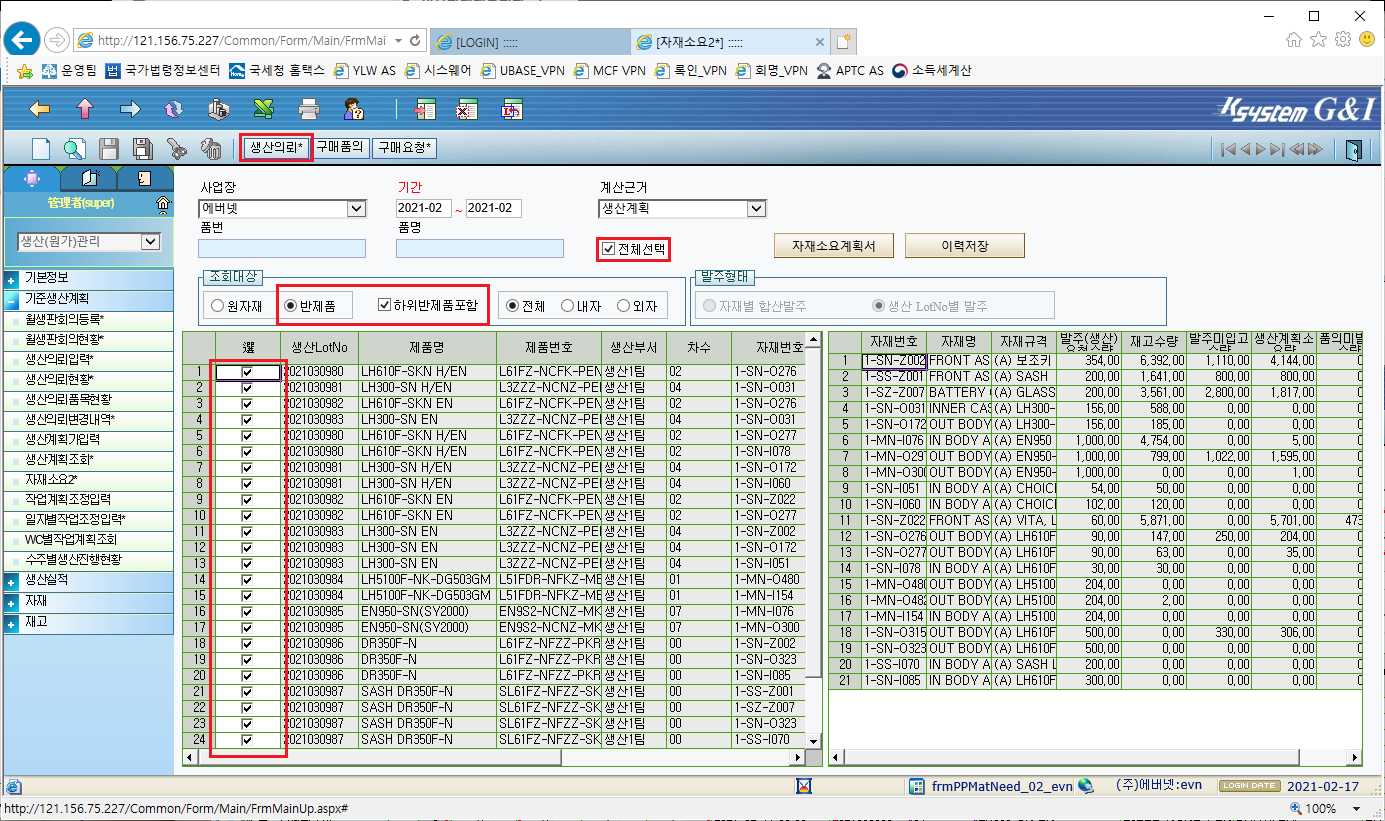Screen dimensions: 1385x821
Task: Expand the 기본정보 menu group
Action: click(11, 279)
